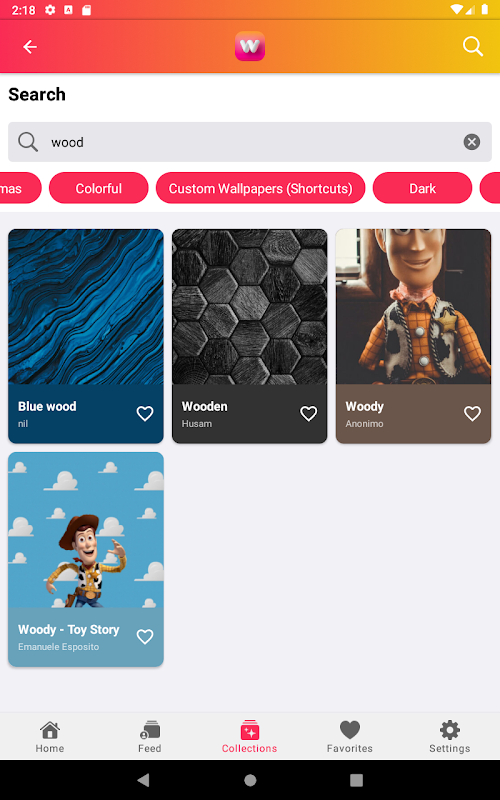The image size is (500, 800).
Task: Open the Settings tab
Action: pos(449,737)
